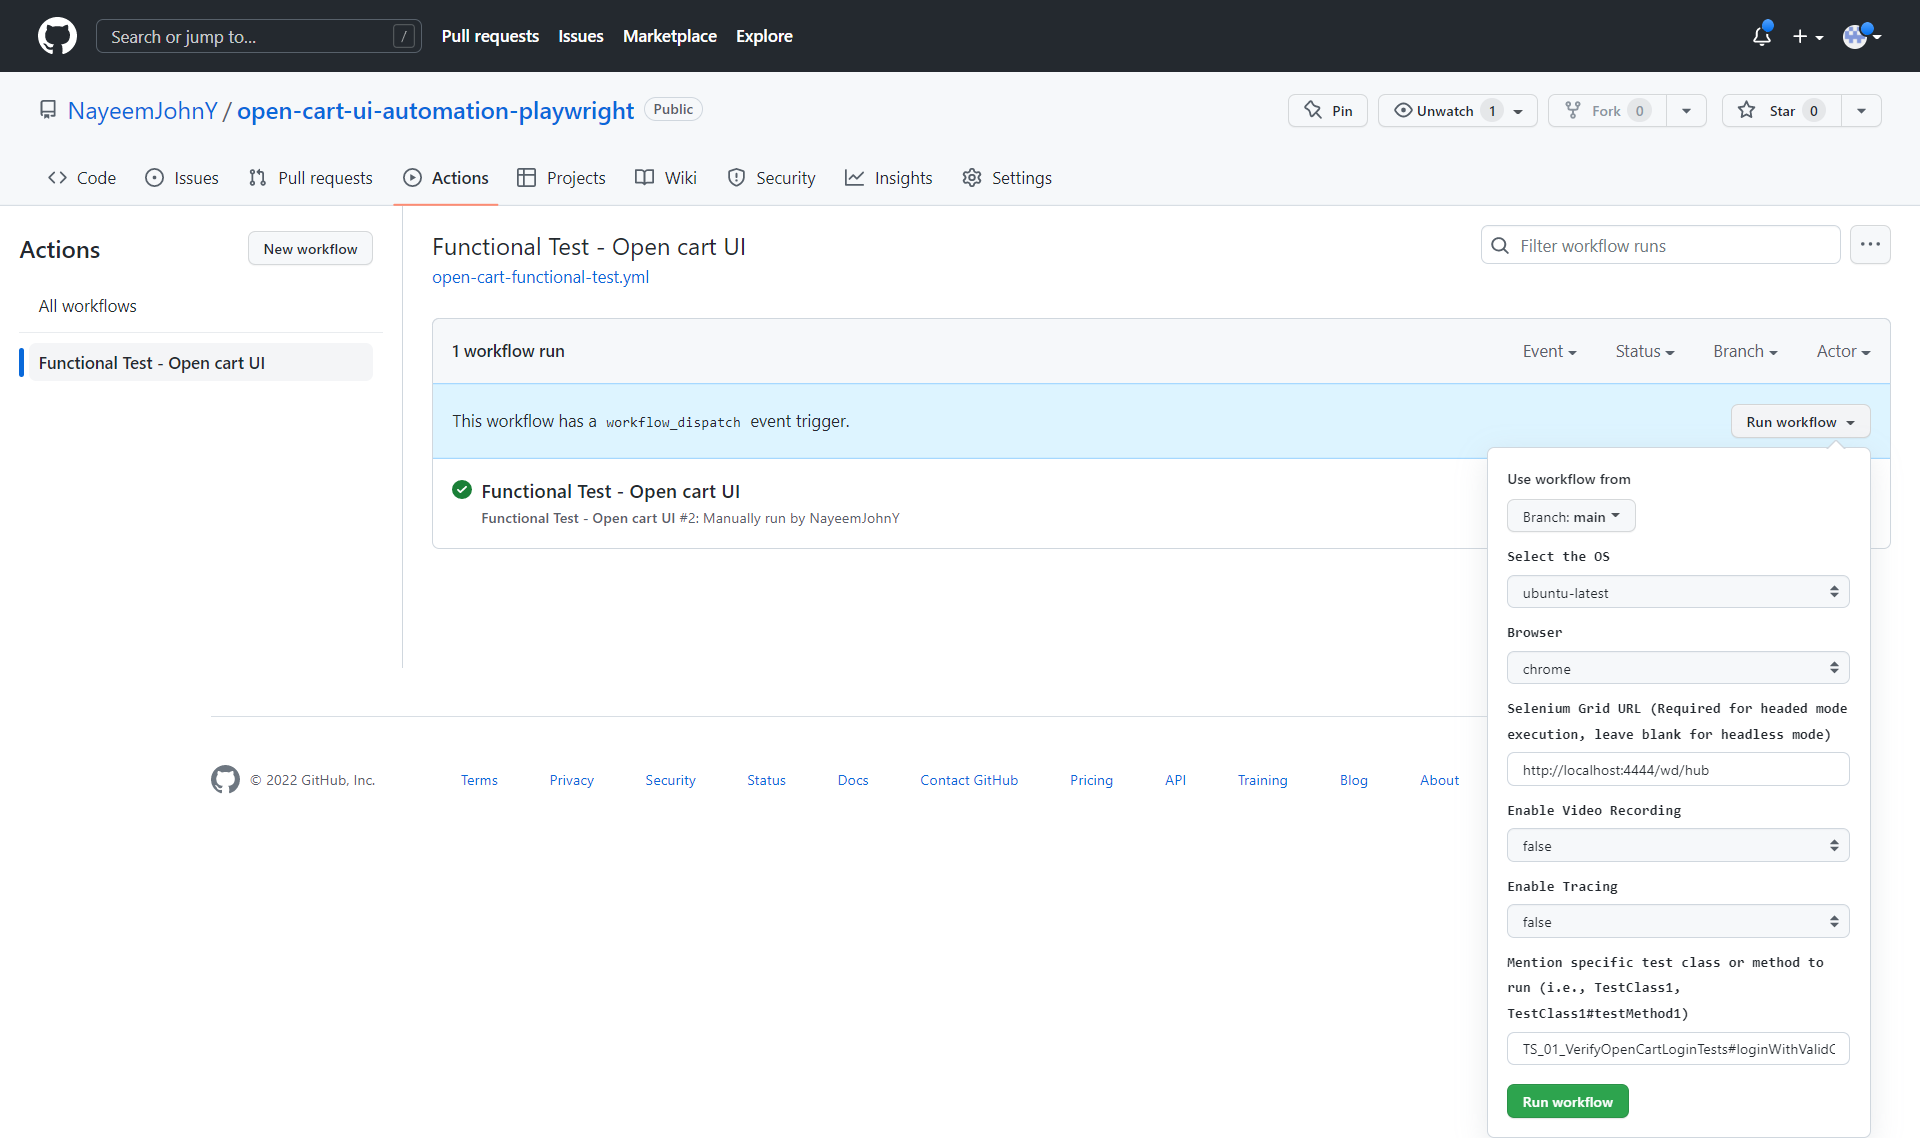The width and height of the screenshot is (1920, 1138).
Task: Open the Browser chrome dropdown
Action: pos(1677,668)
